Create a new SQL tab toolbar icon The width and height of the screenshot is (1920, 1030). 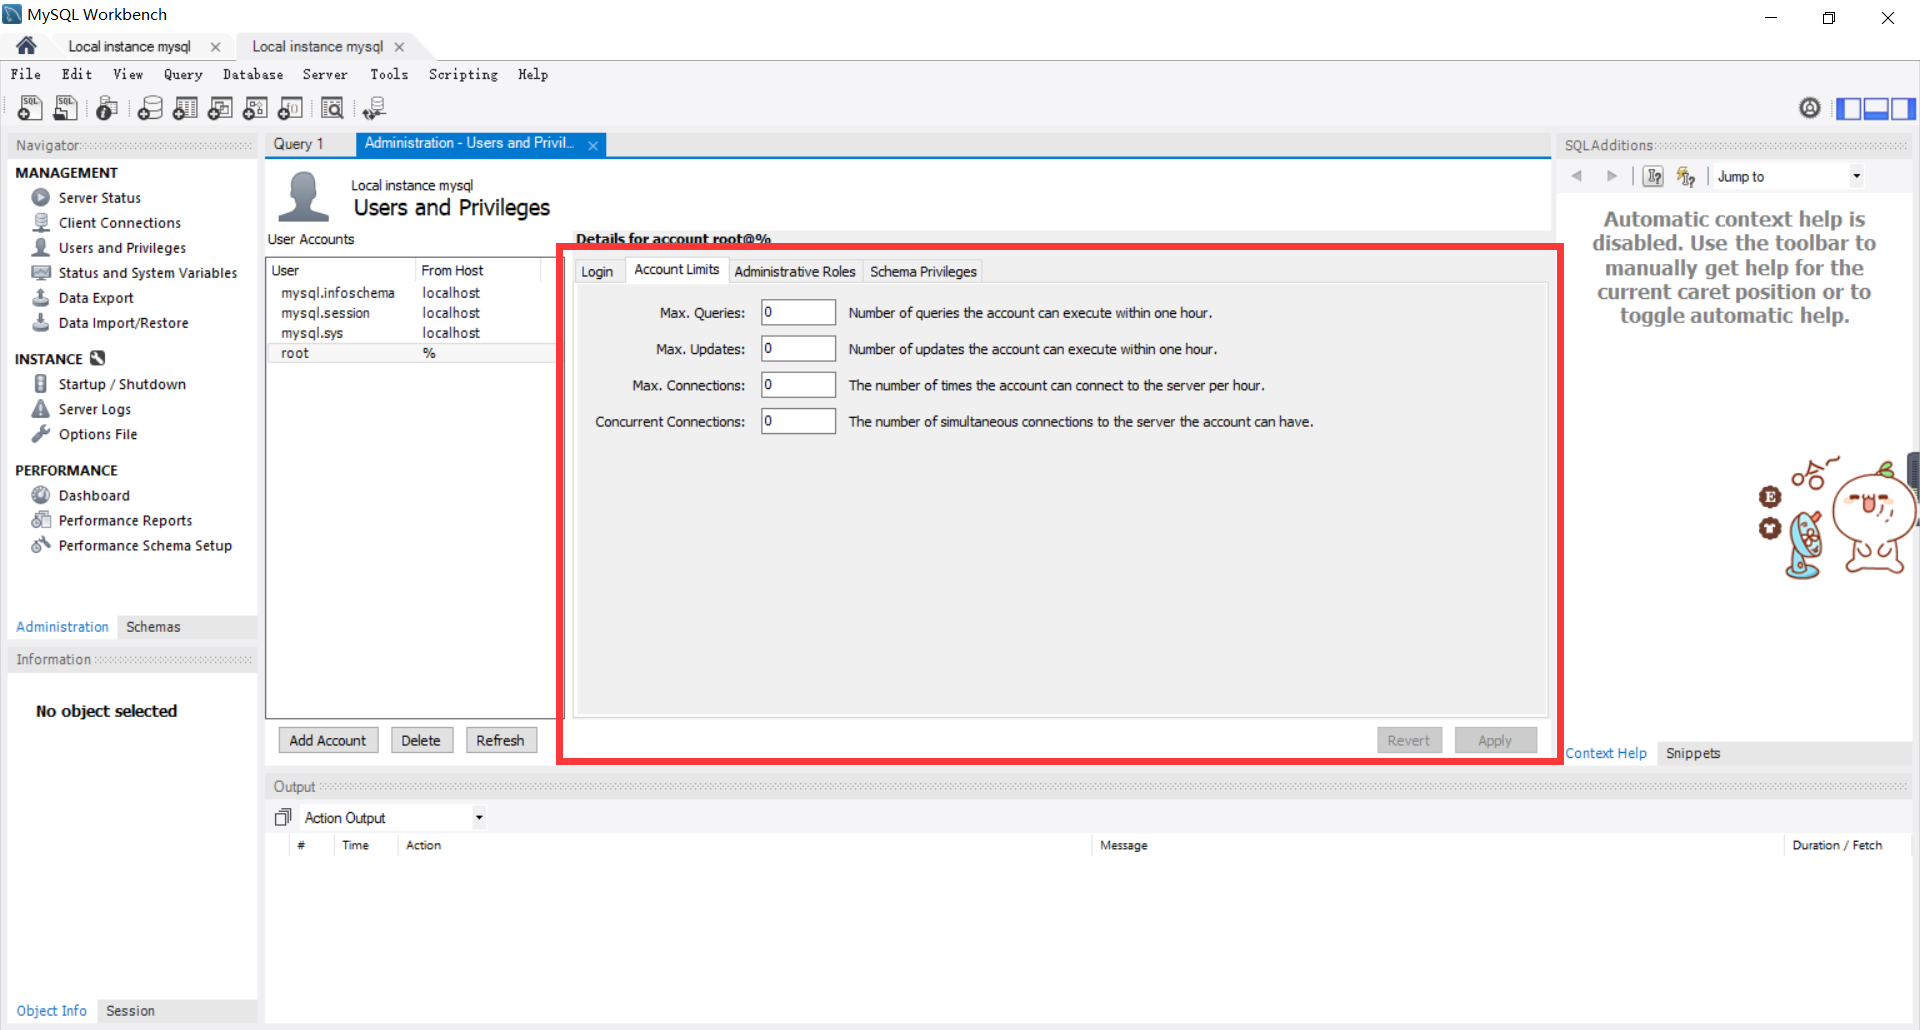[x=30, y=108]
